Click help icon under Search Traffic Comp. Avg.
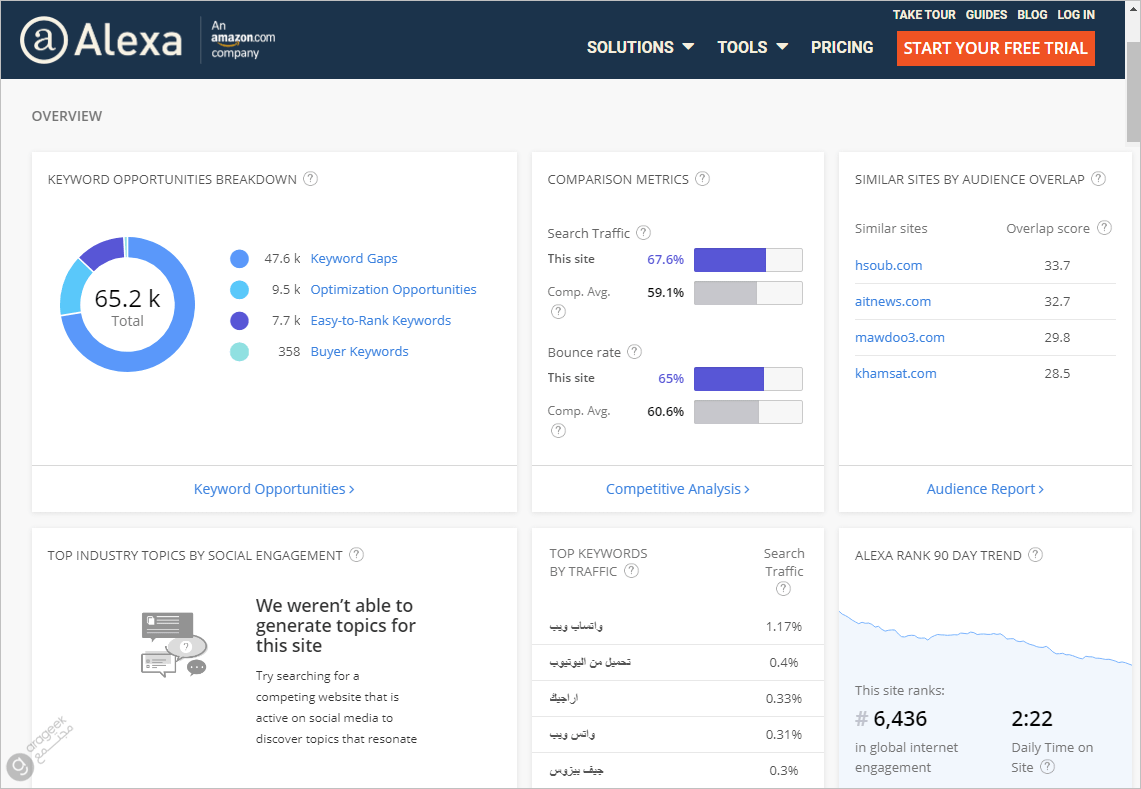1141x789 pixels. click(558, 312)
